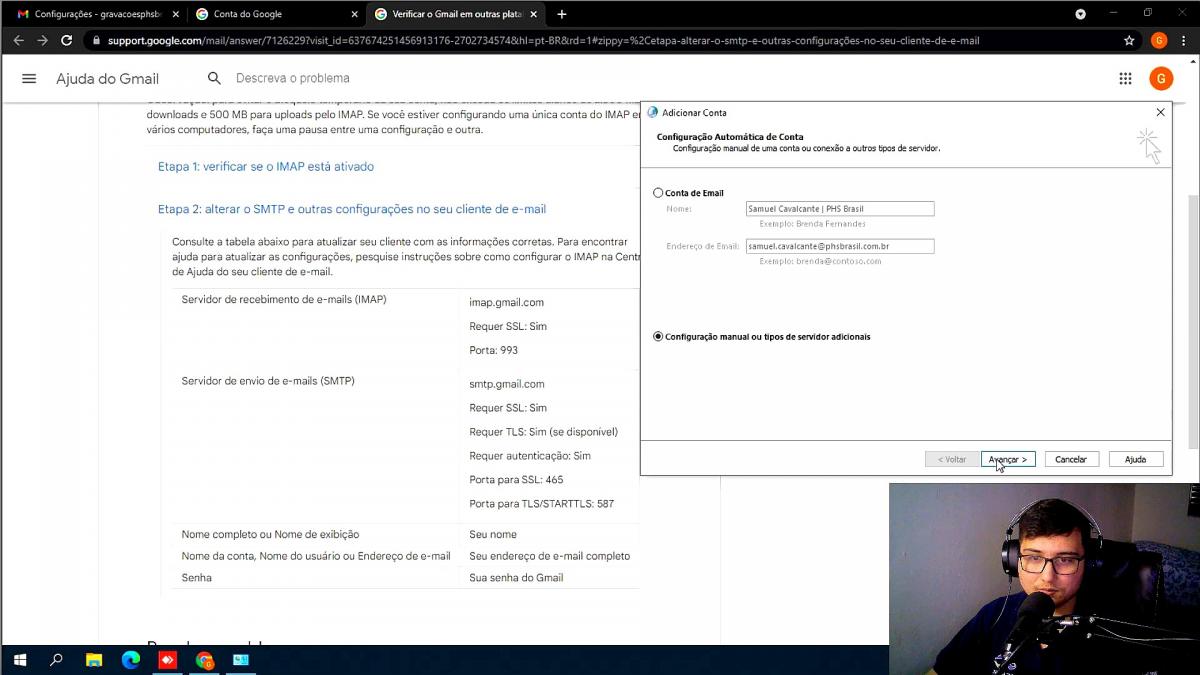Click the 'Ajuda' button in the dialog
The height and width of the screenshot is (675, 1200).
click(1135, 459)
